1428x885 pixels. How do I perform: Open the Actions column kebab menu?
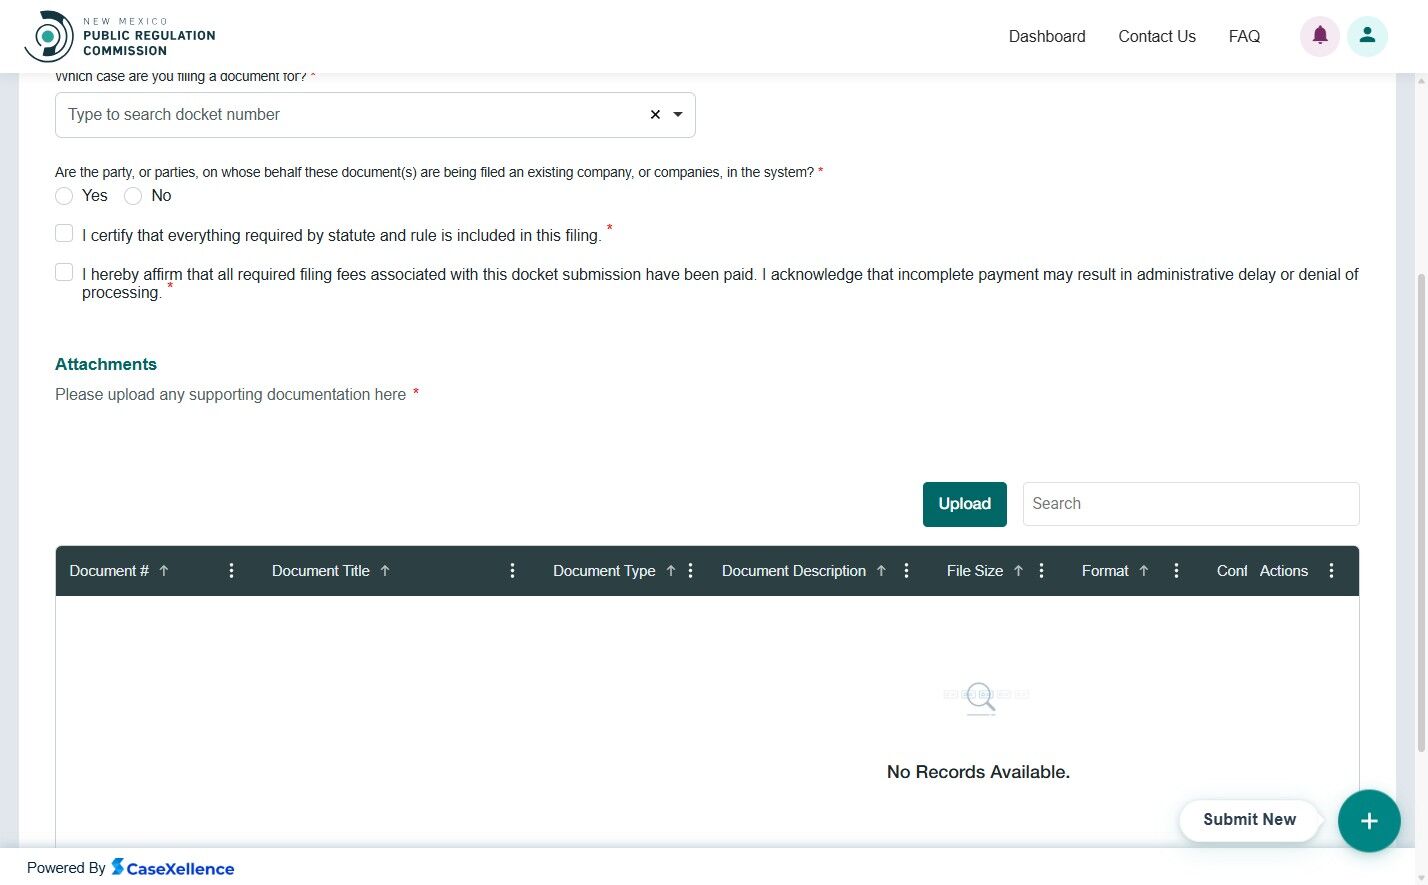click(x=1331, y=570)
